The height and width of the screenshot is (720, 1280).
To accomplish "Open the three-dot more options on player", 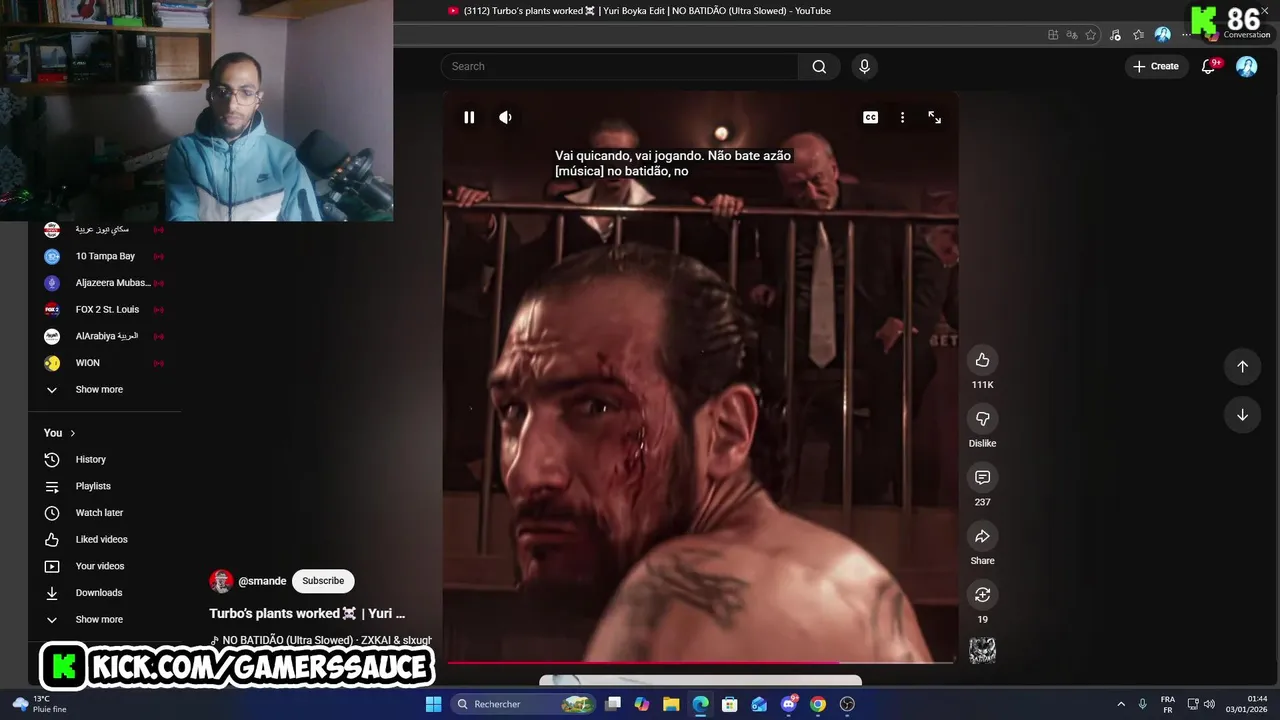I will click(902, 117).
